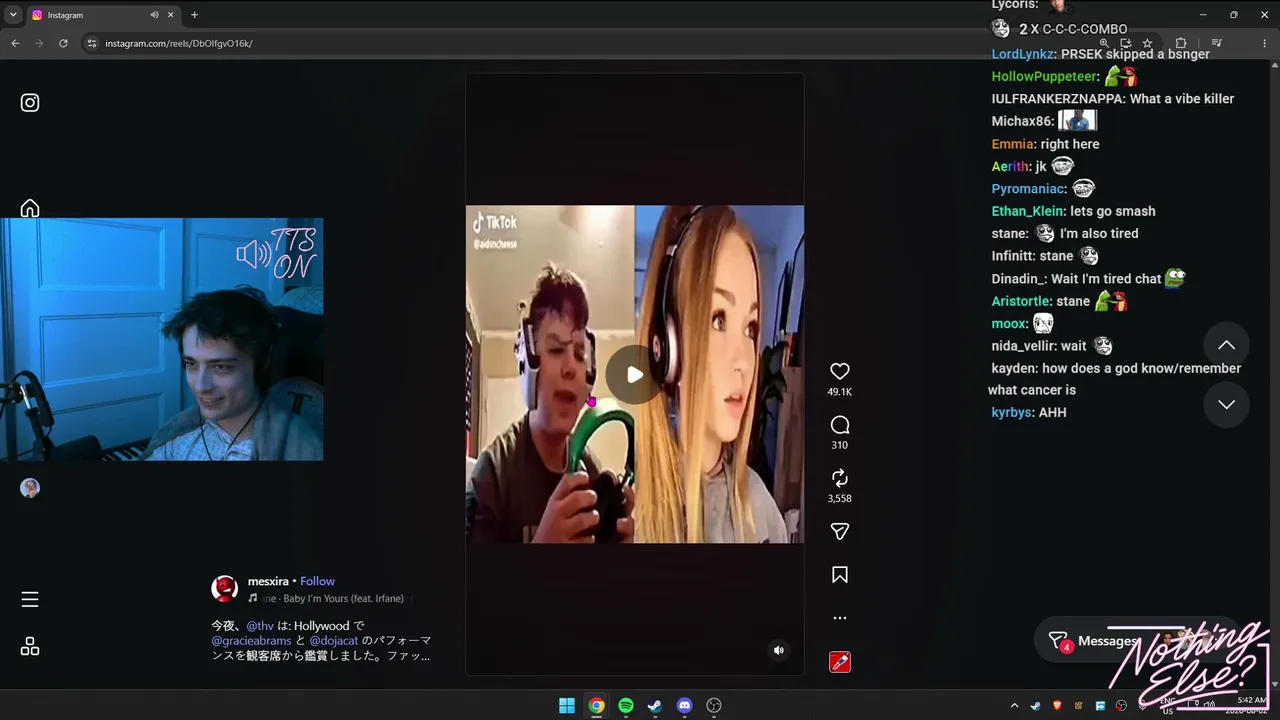
Task: Open the reel's audio thumbnail in red
Action: 840,662
